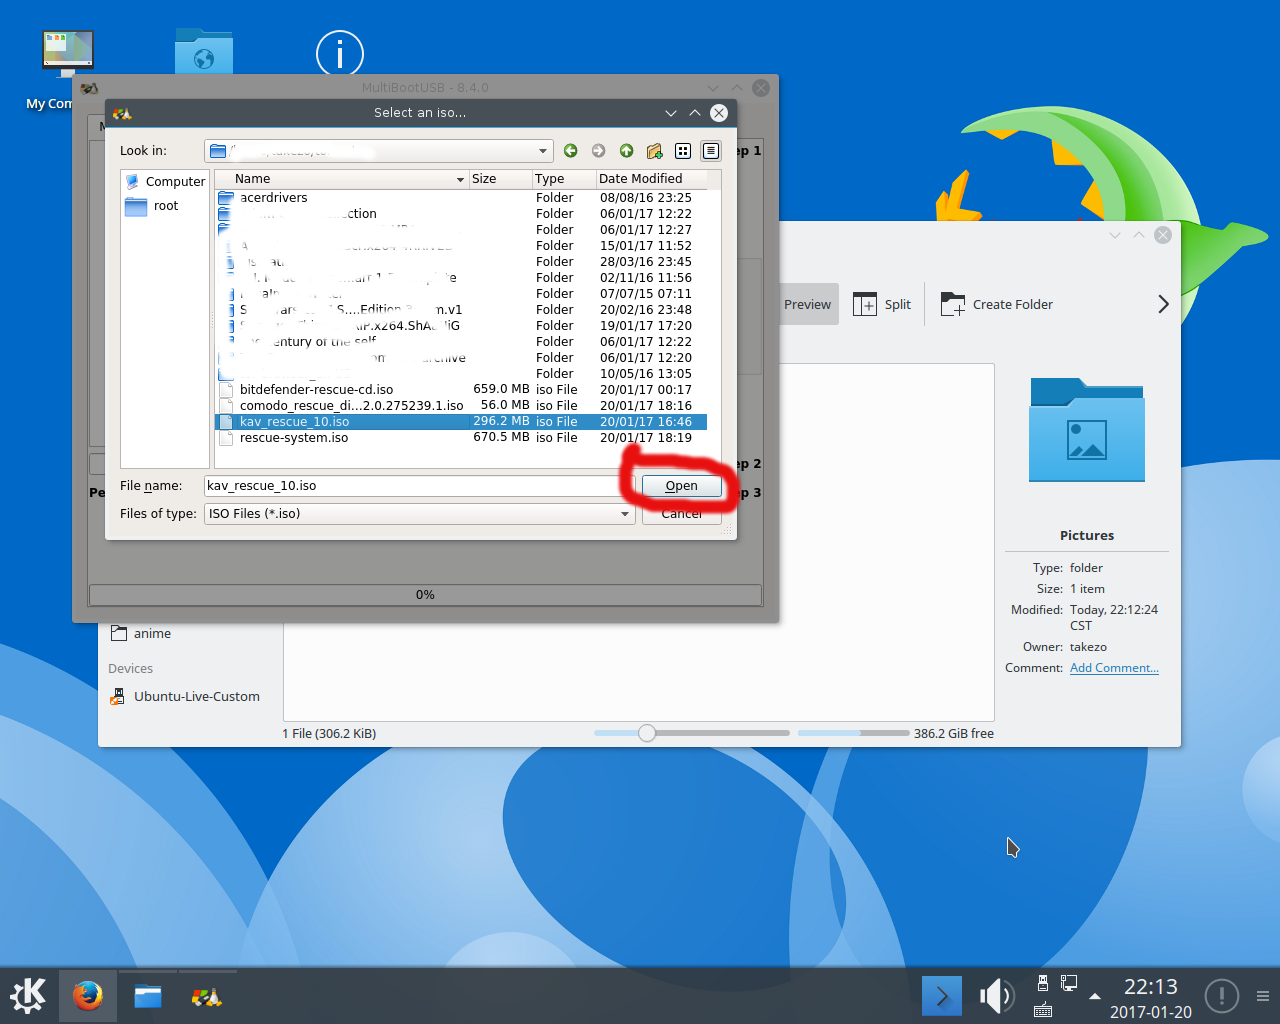1280x1024 pixels.
Task: Select Computer in the dialog sidebar
Action: 174,182
